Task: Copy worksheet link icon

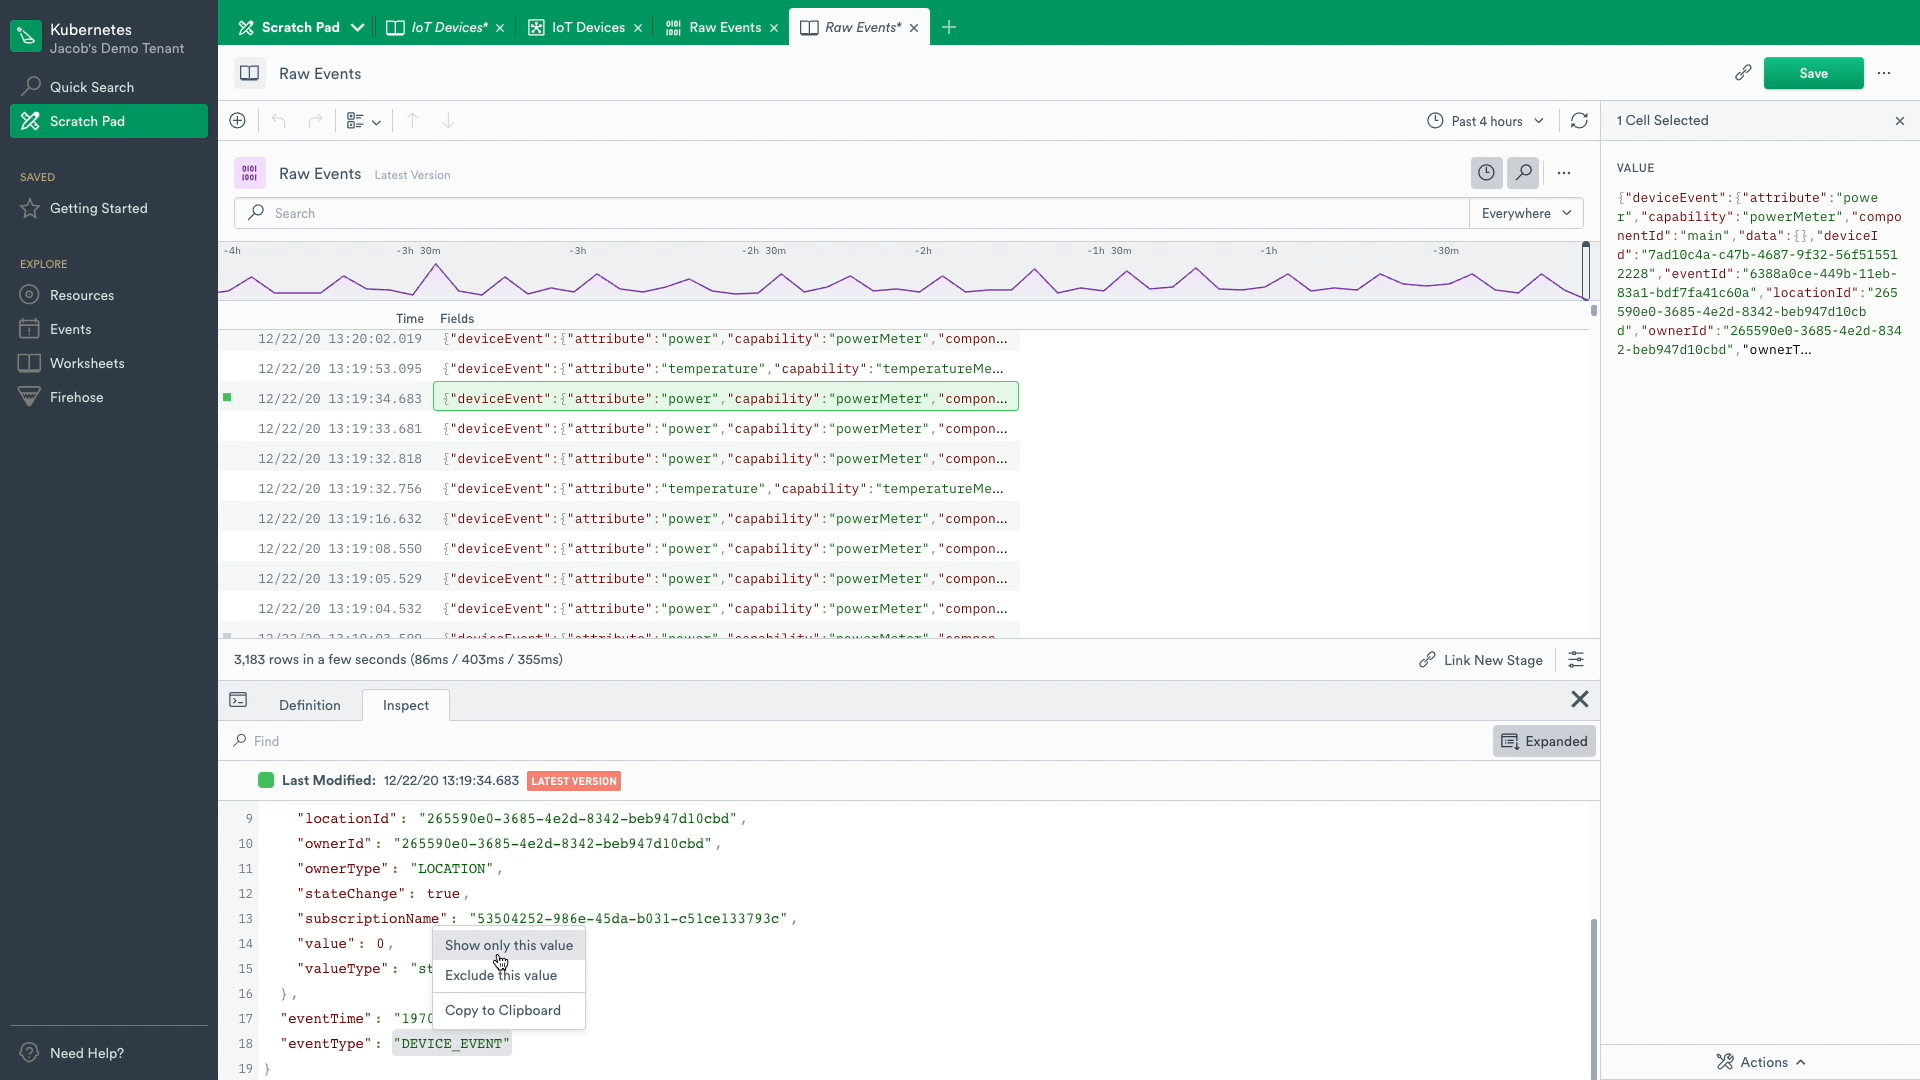Action: [x=1743, y=73]
